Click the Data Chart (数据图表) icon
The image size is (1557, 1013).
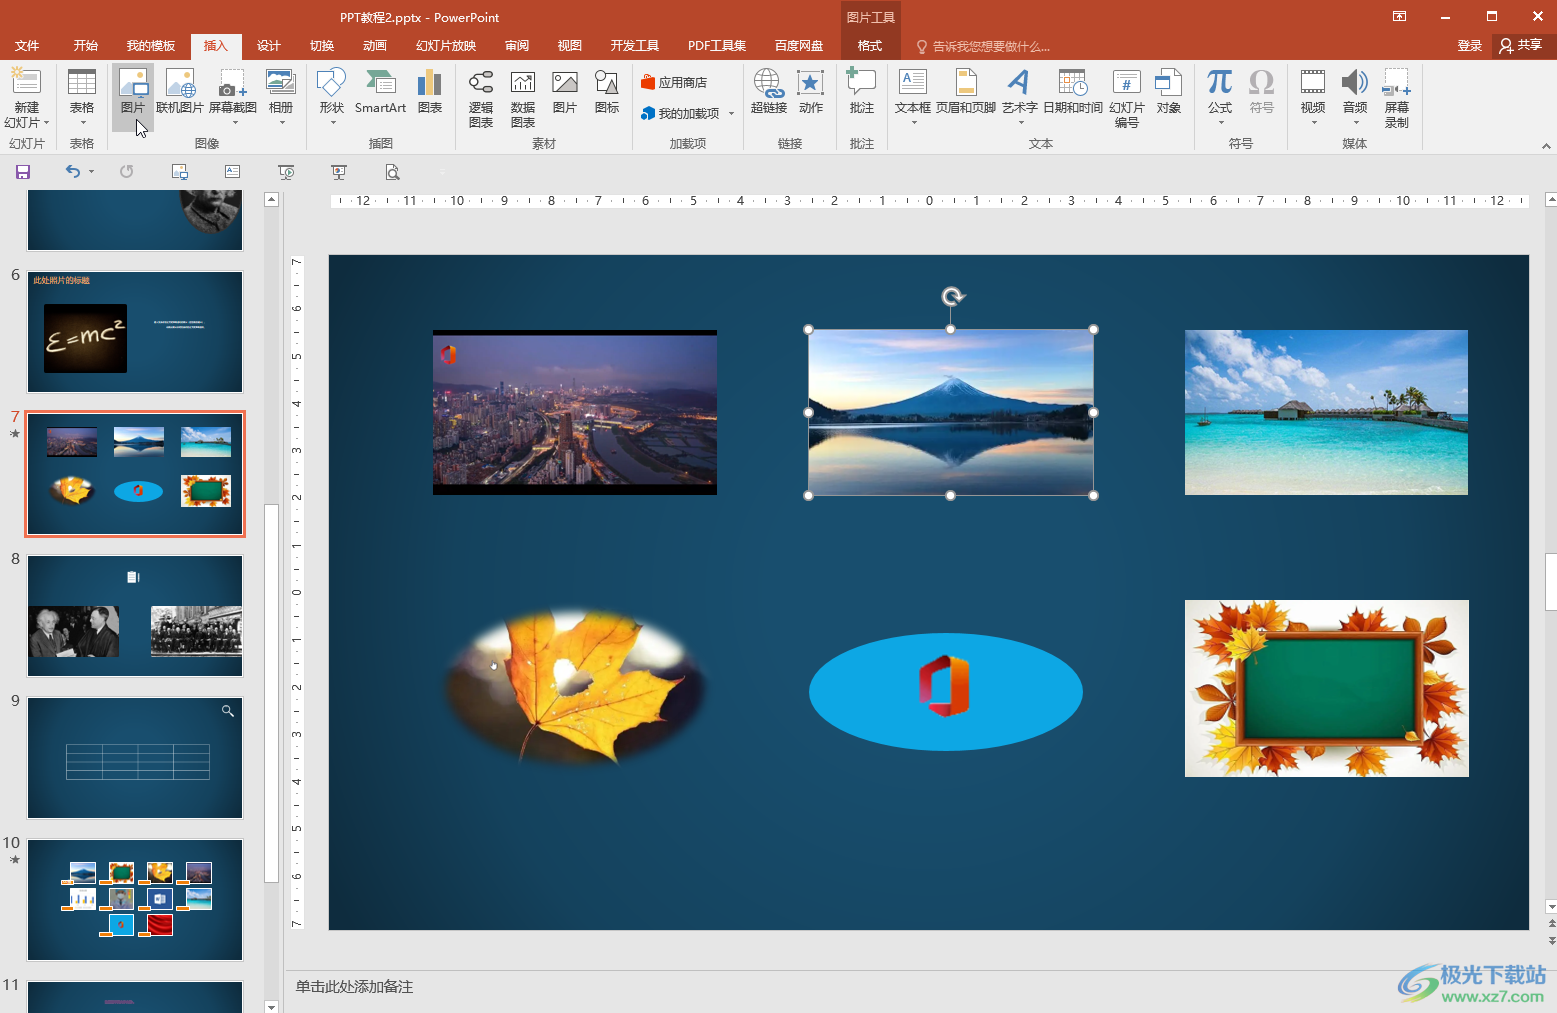[523, 98]
